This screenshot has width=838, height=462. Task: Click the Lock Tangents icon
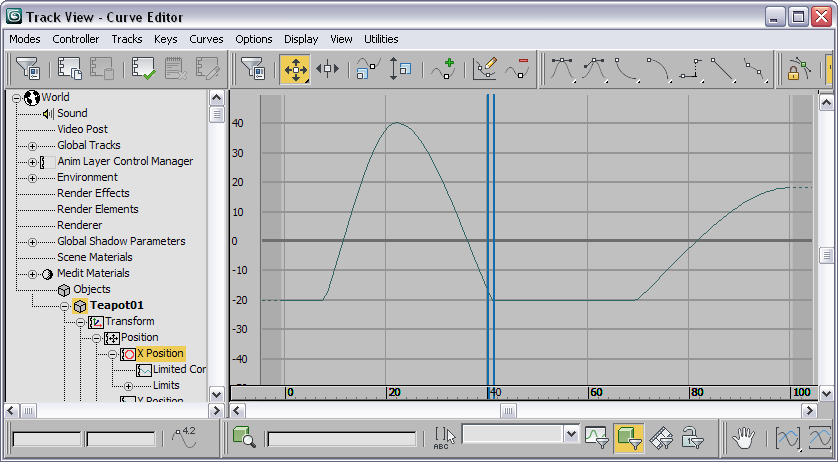click(x=799, y=69)
